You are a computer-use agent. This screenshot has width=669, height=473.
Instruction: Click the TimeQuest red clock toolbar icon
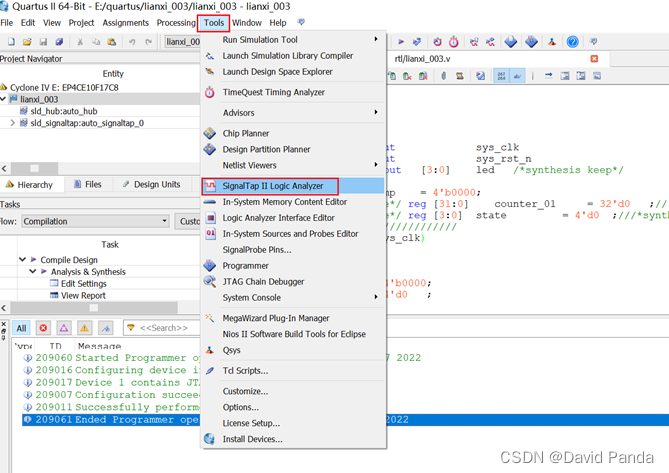[454, 42]
